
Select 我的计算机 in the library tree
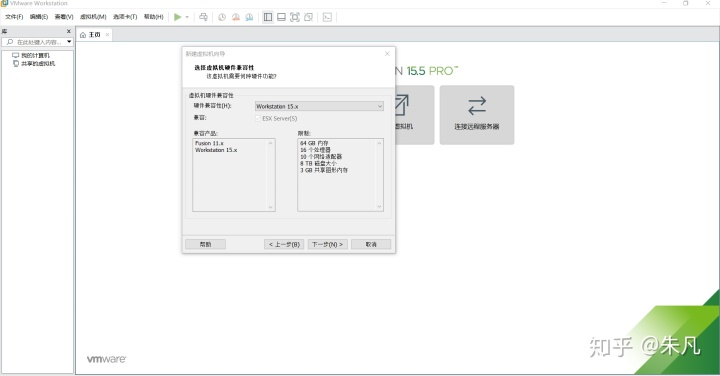coord(31,55)
